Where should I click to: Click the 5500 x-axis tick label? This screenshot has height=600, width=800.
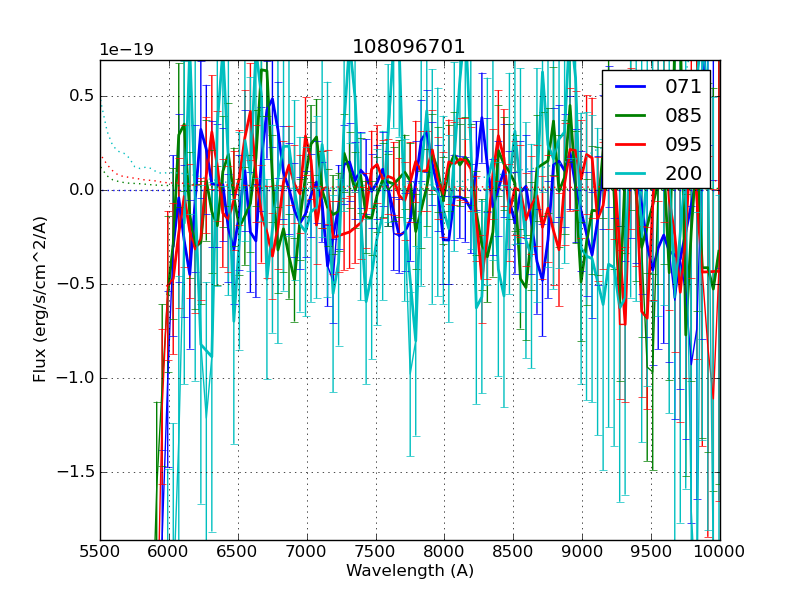coord(100,551)
